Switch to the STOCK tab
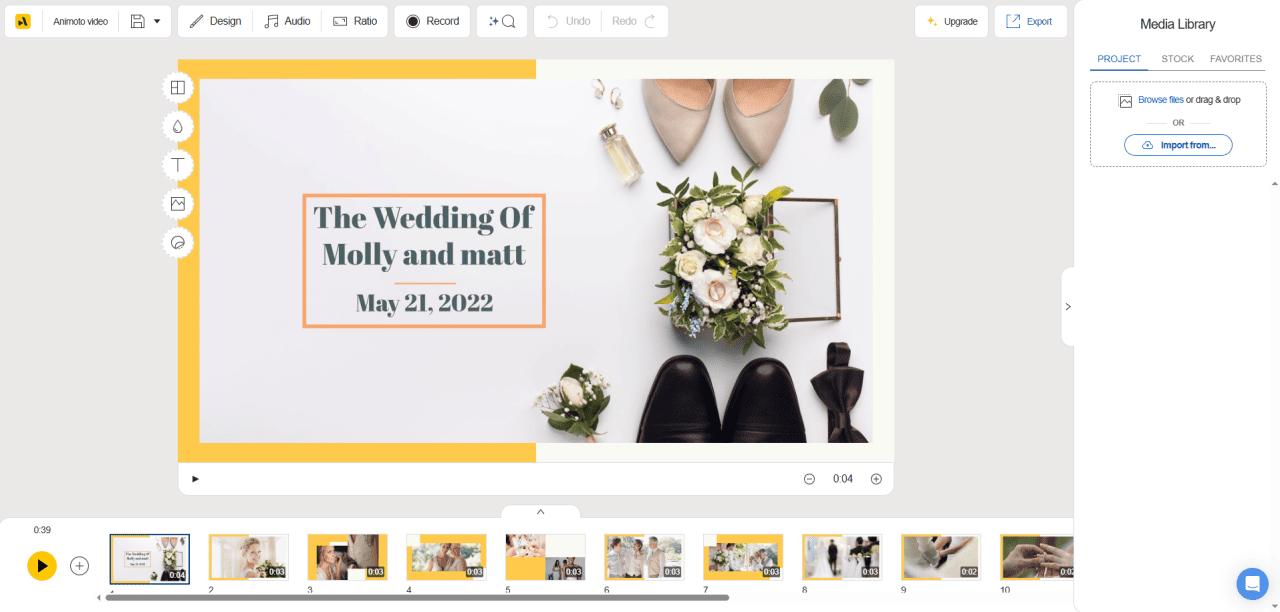The image size is (1280, 612). (x=1177, y=59)
